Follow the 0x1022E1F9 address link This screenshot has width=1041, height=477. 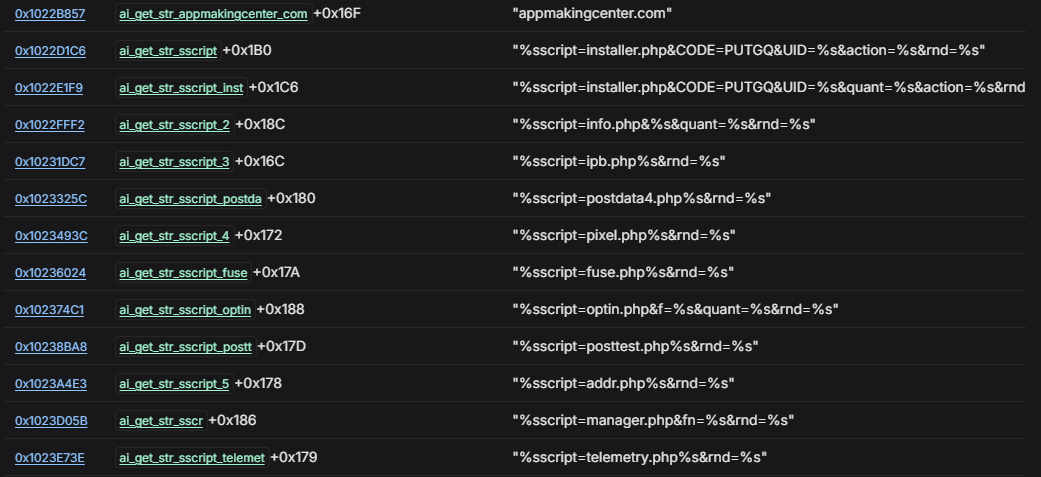click(x=49, y=88)
